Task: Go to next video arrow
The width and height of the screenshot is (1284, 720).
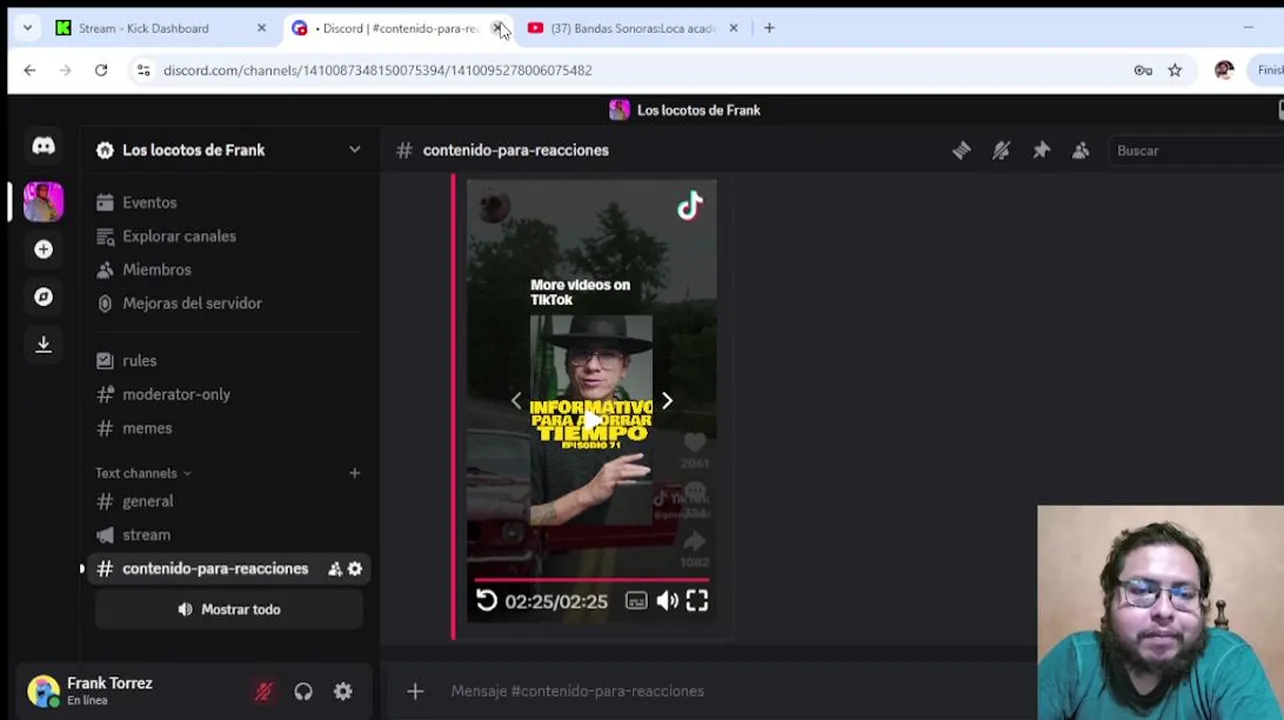Action: pos(667,401)
